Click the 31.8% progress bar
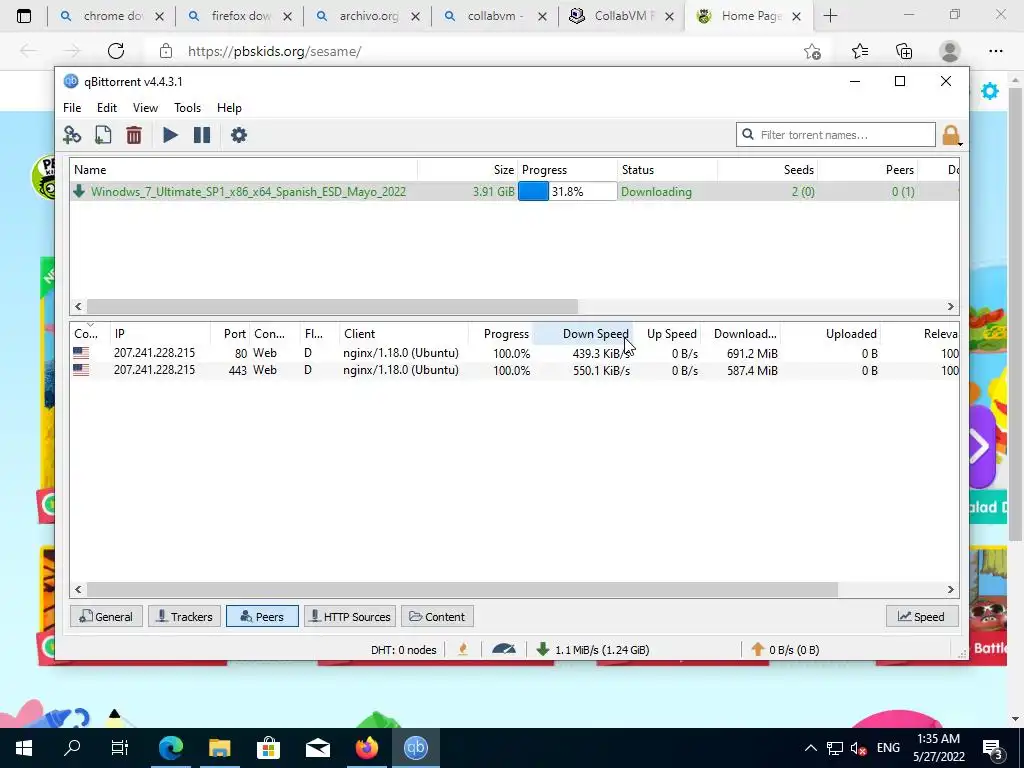1024x768 pixels. 567,191
